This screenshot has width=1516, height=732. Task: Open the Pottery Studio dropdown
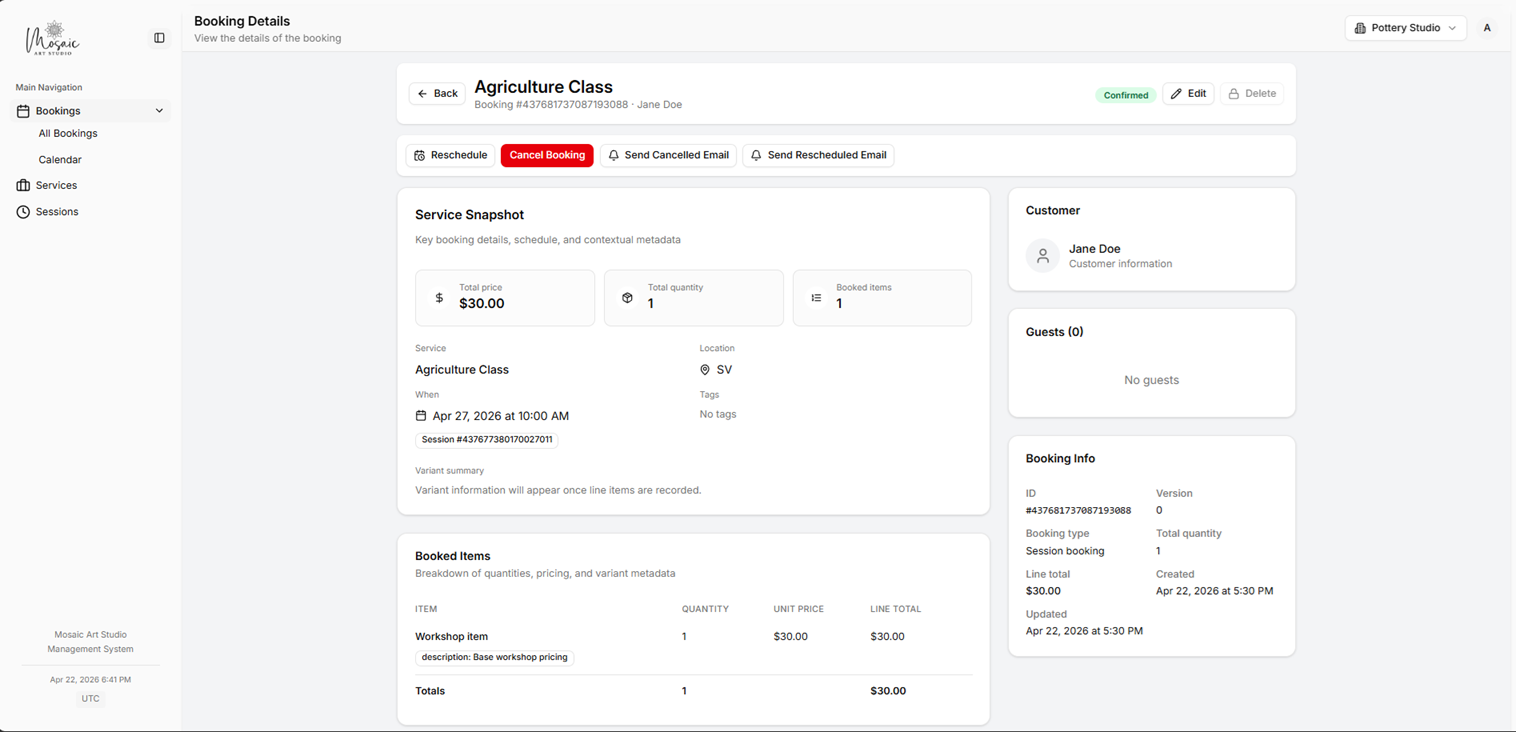[1405, 28]
